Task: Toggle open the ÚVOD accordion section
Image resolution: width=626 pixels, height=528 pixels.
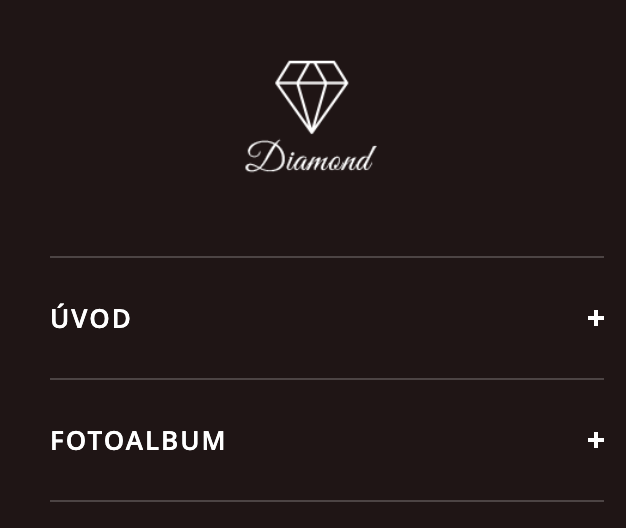Action: pos(596,318)
